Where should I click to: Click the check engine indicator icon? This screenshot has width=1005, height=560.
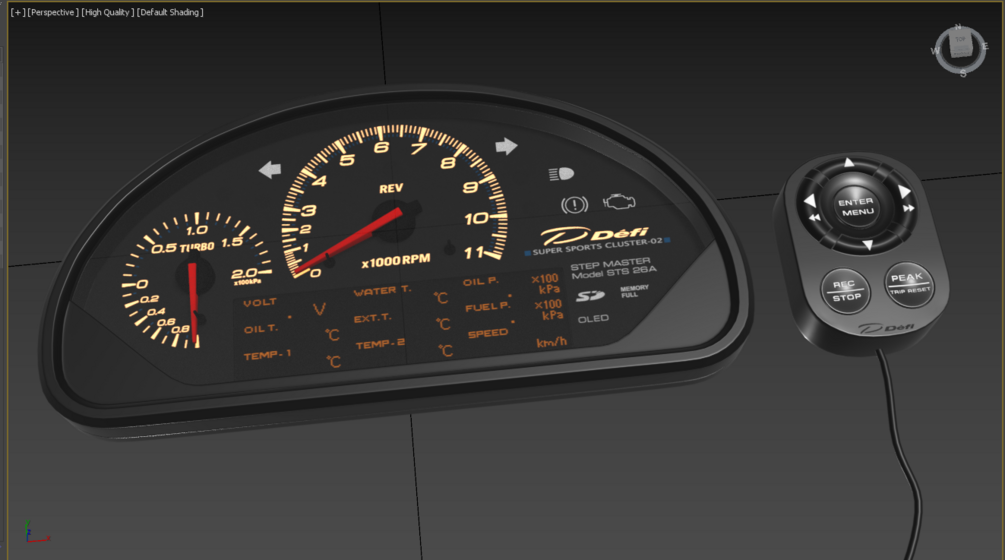(619, 202)
